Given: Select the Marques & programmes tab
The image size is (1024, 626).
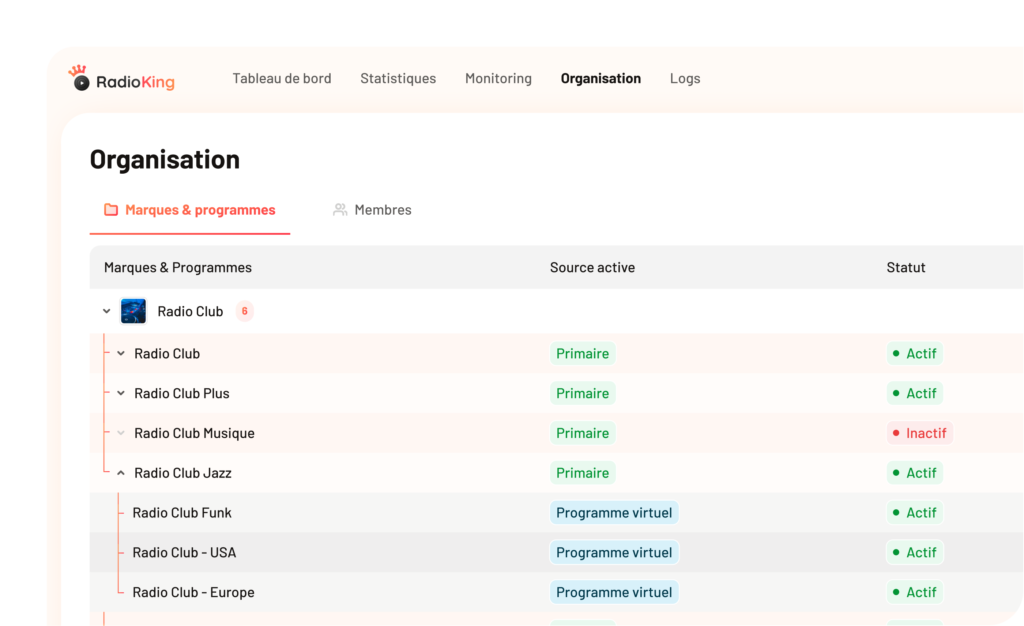Looking at the screenshot, I should pyautogui.click(x=199, y=210).
